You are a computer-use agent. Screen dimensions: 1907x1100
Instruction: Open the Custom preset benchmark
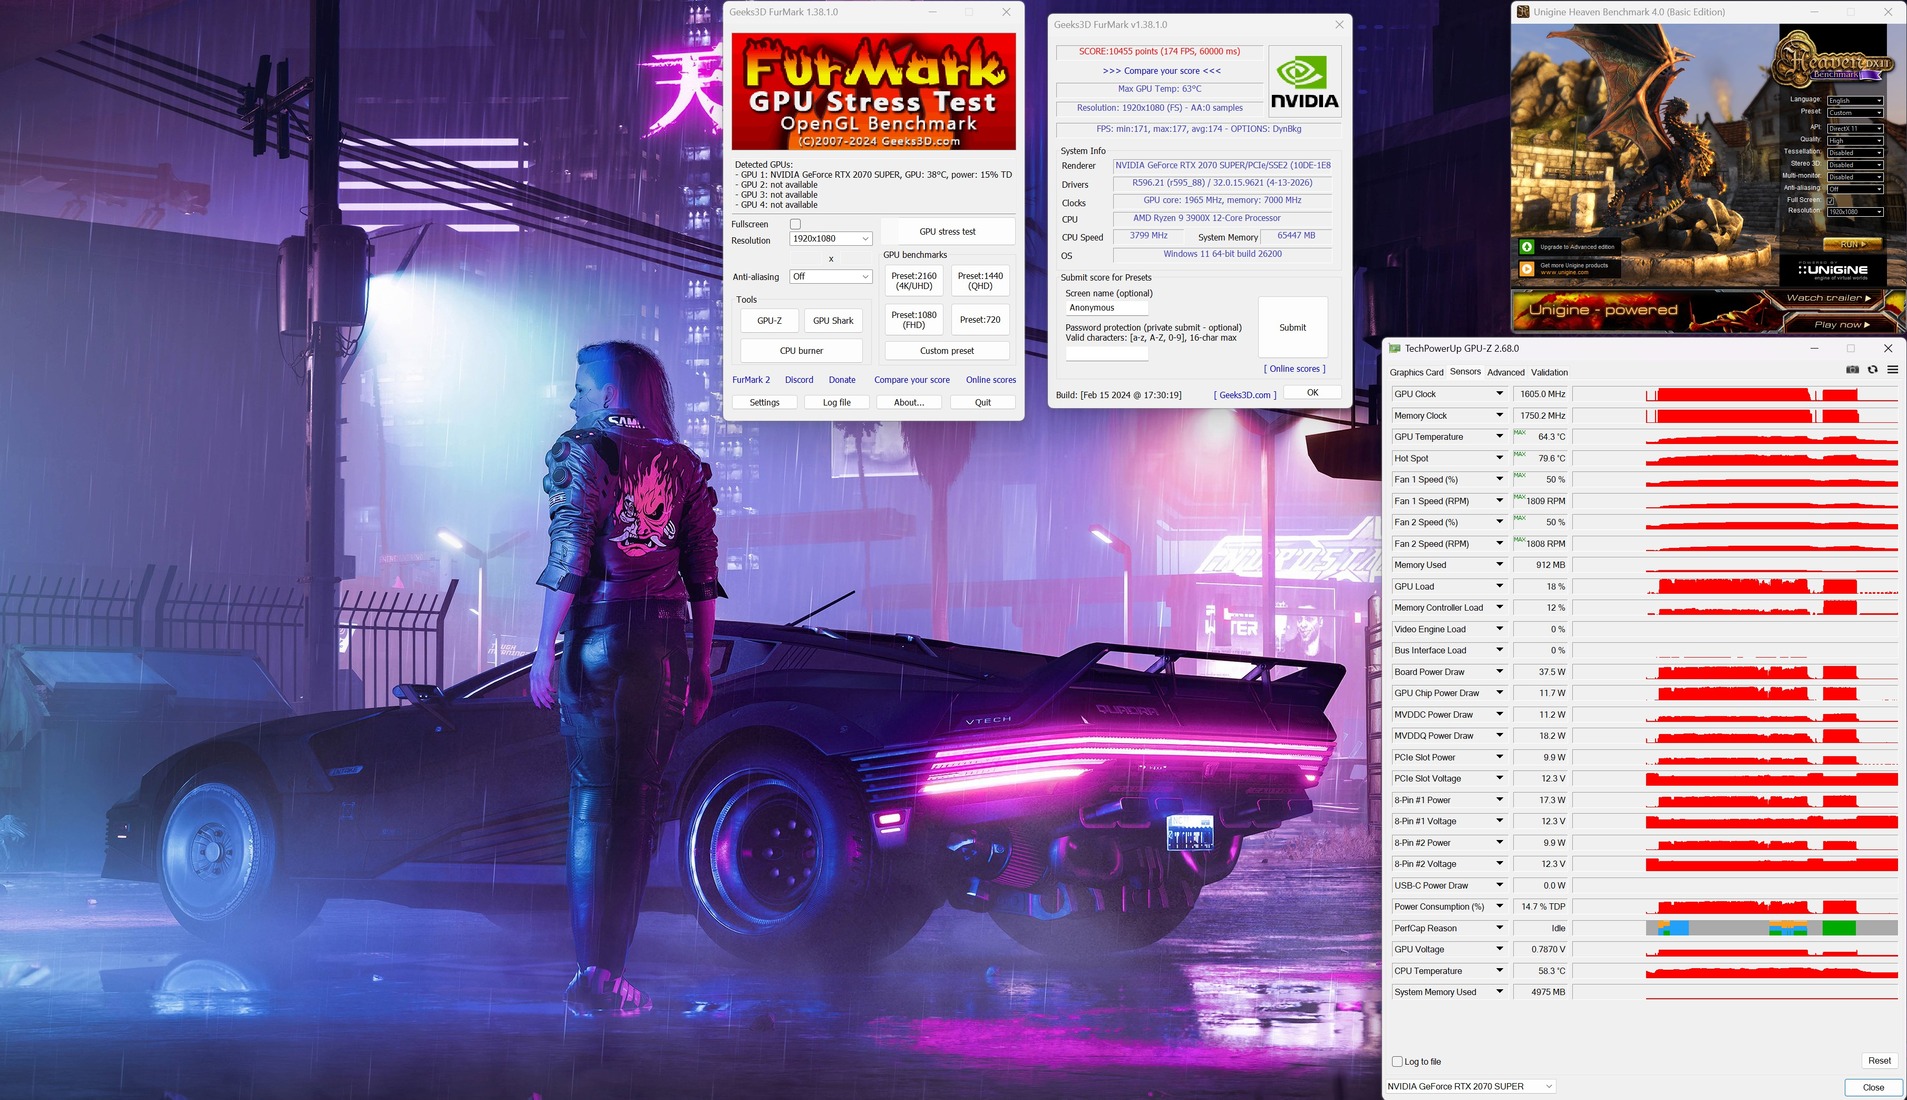pyautogui.click(x=947, y=351)
